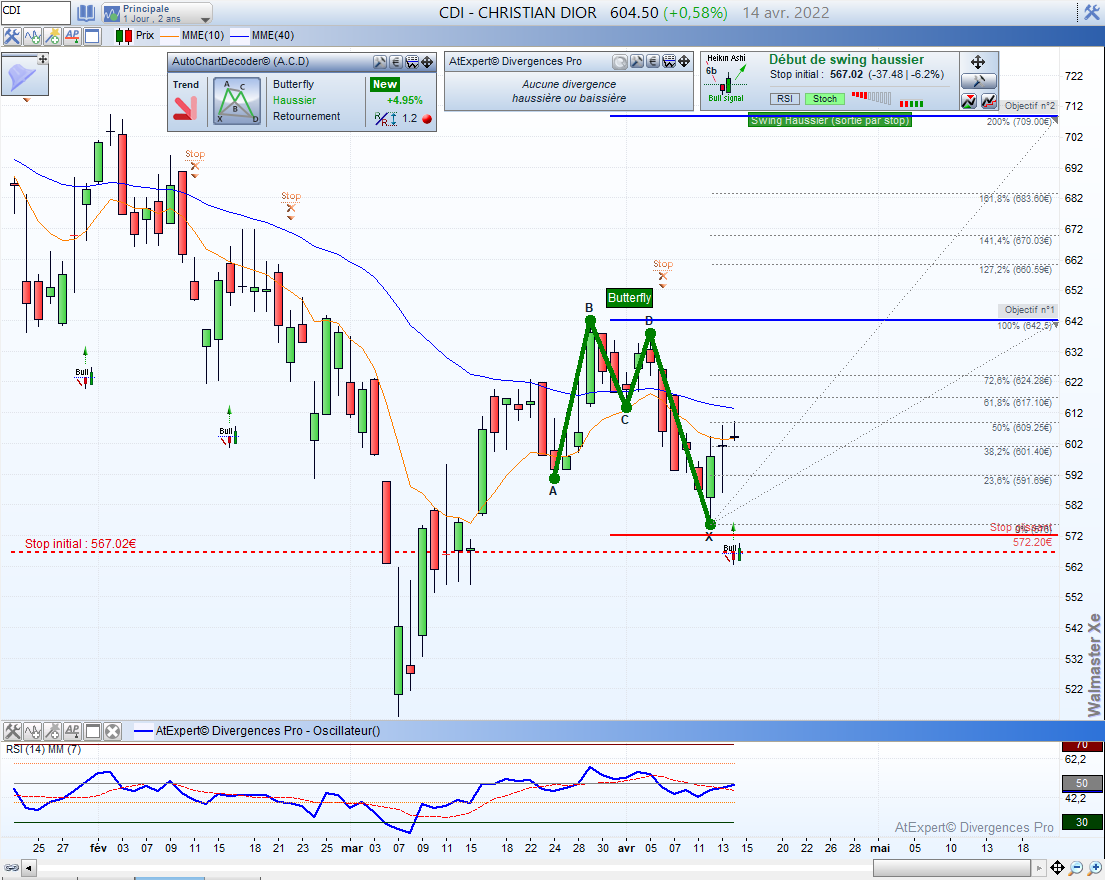Click the RSI 50 level marker
Screen dimensions: 1105x880
tap(1081, 783)
